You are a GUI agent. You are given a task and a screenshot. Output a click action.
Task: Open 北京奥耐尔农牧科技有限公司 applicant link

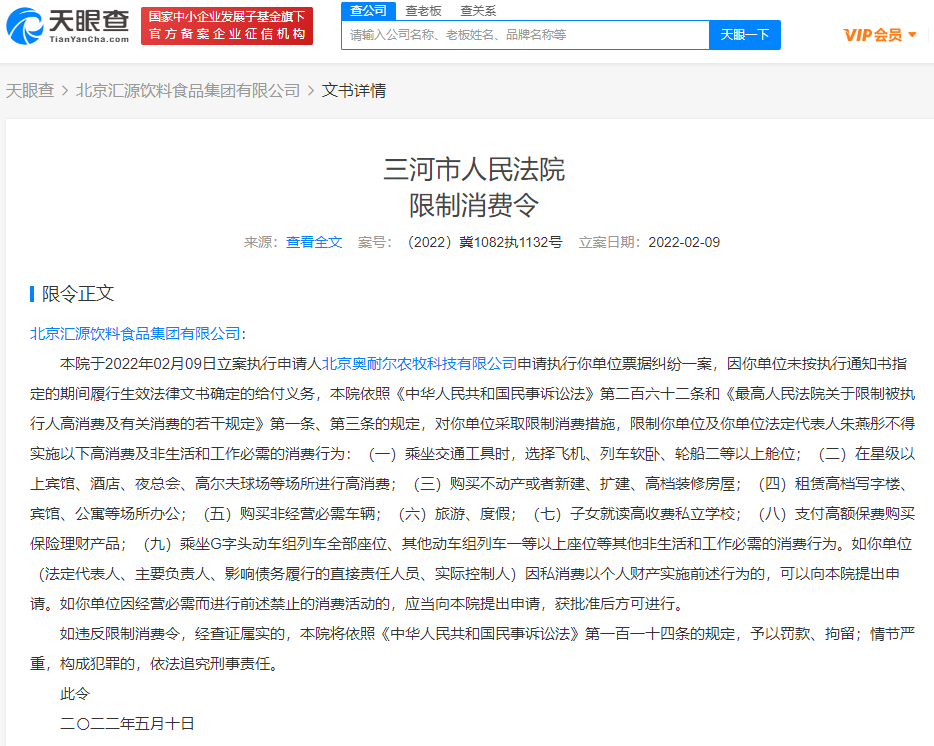419,363
